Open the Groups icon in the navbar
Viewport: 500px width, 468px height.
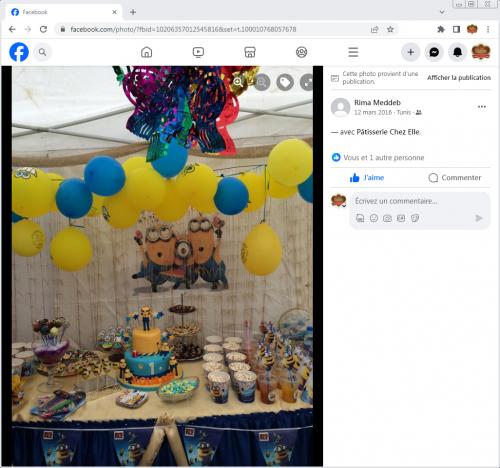pyautogui.click(x=301, y=52)
